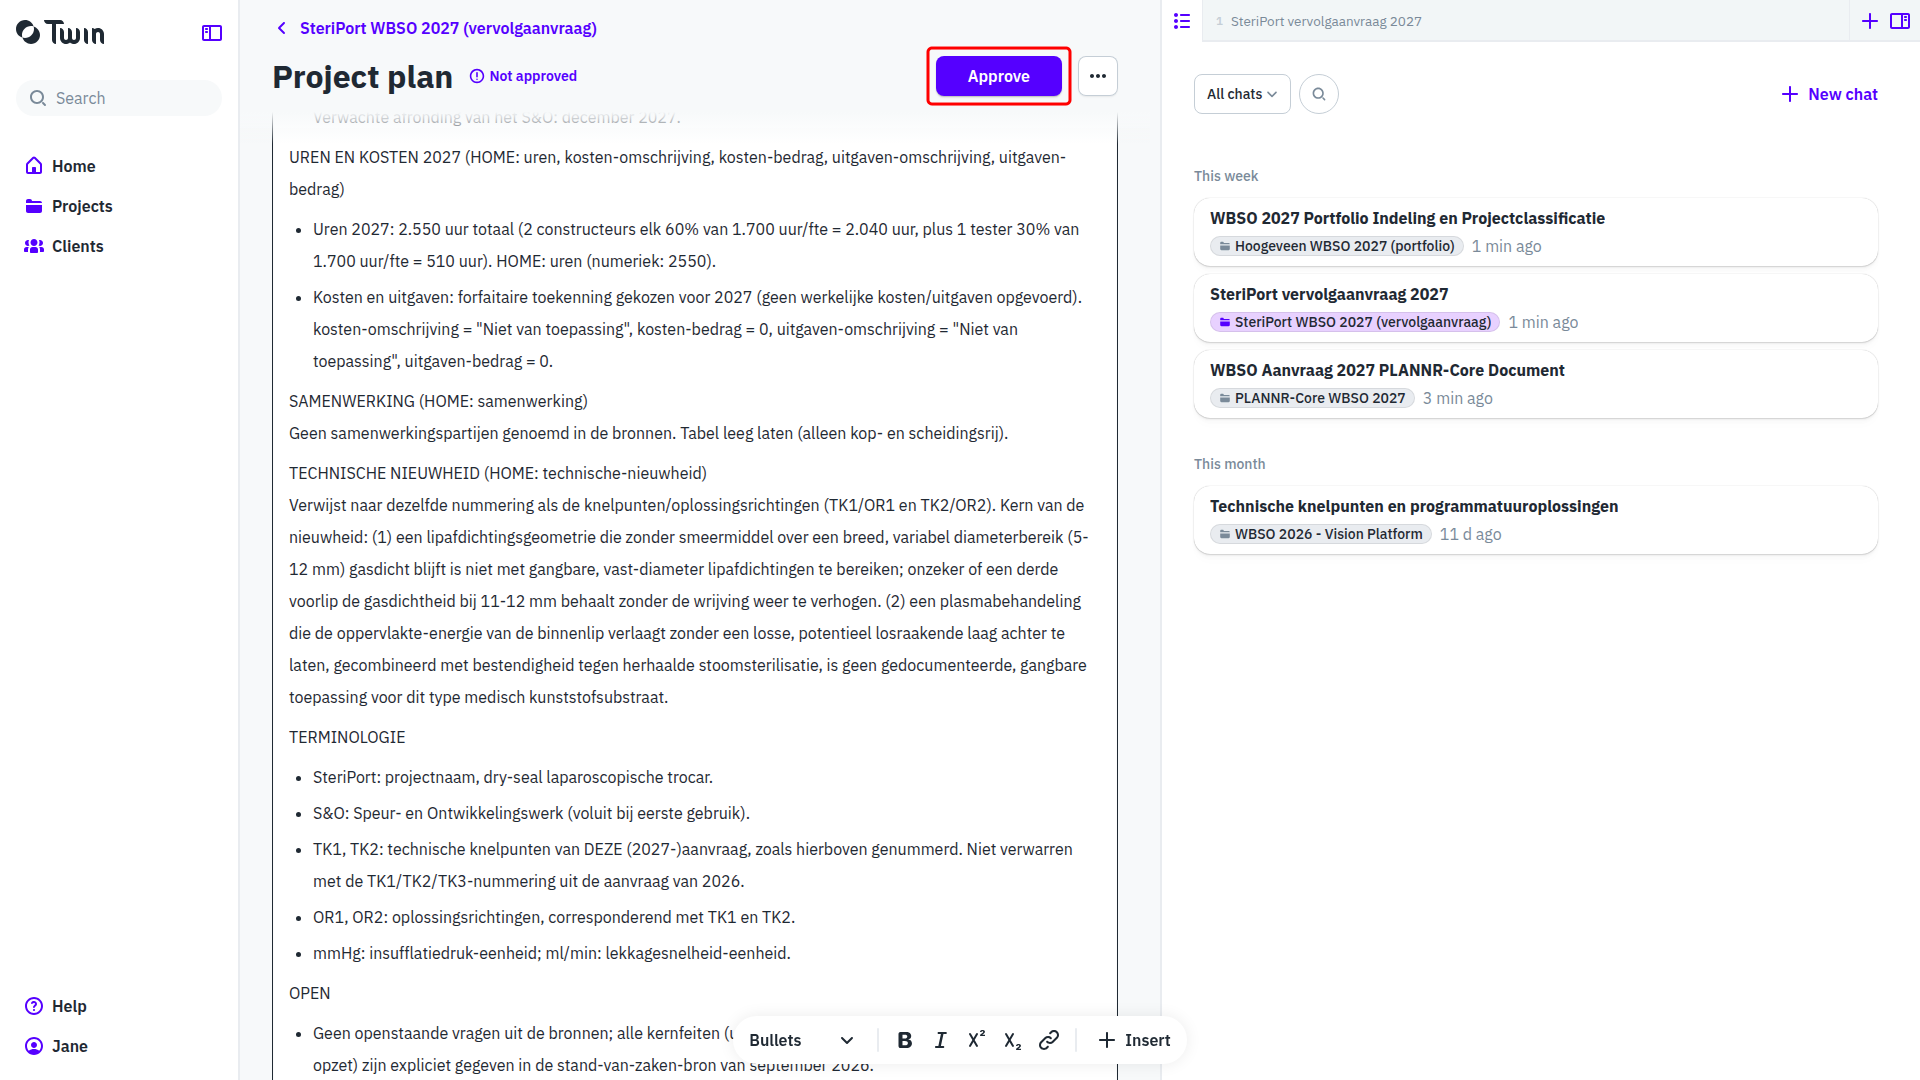Image resolution: width=1920 pixels, height=1080 pixels.
Task: Click the Search input field
Action: tap(119, 98)
